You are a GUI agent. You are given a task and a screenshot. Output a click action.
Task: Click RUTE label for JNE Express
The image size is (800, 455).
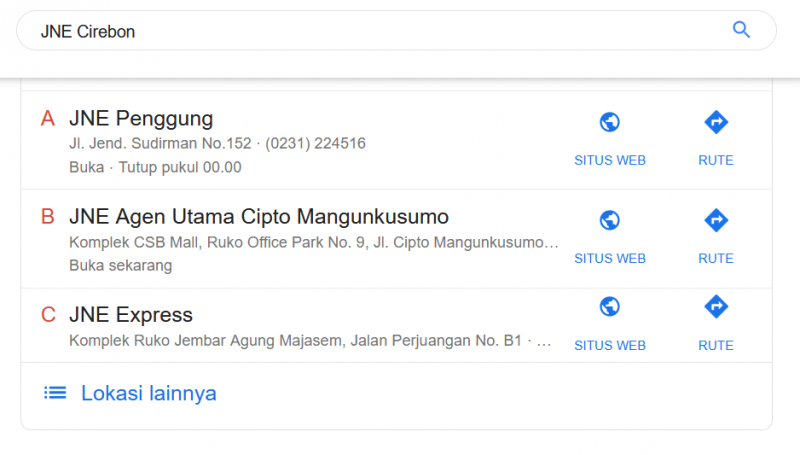[716, 345]
